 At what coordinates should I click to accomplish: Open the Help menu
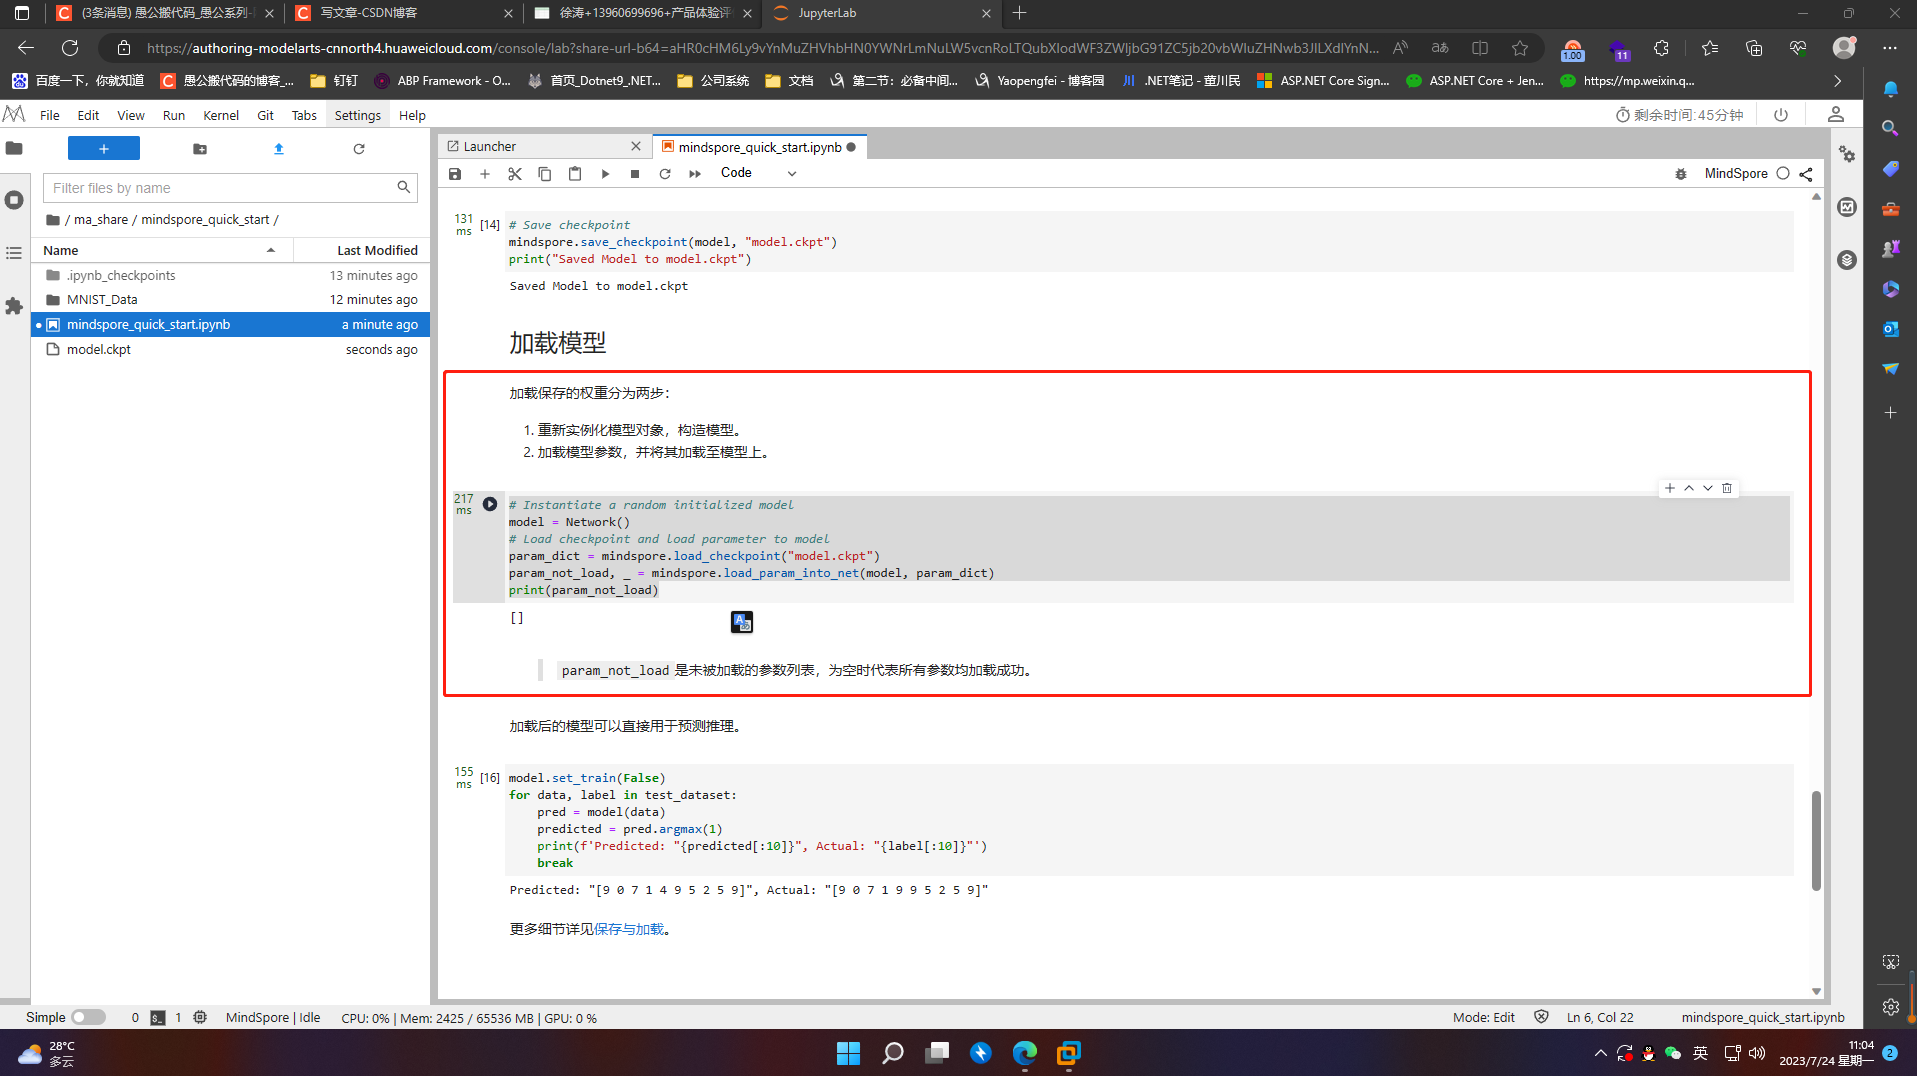412,115
